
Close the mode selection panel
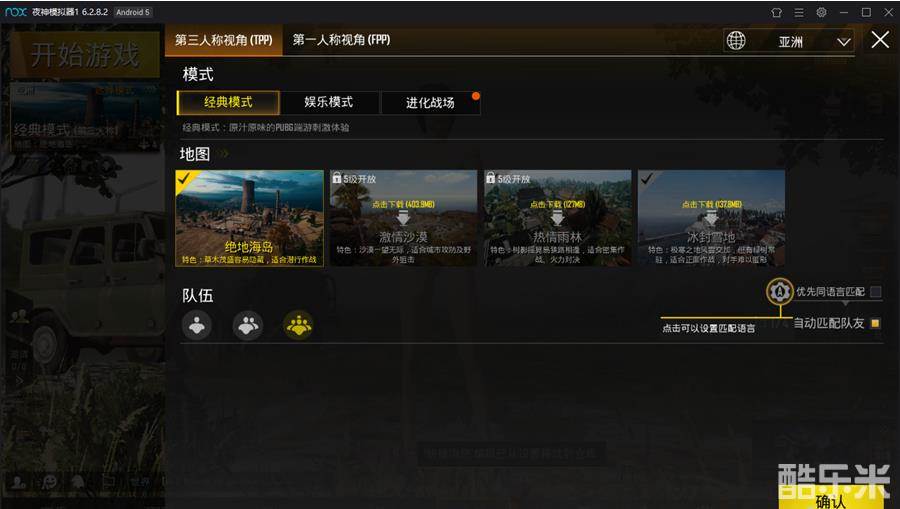(x=880, y=40)
